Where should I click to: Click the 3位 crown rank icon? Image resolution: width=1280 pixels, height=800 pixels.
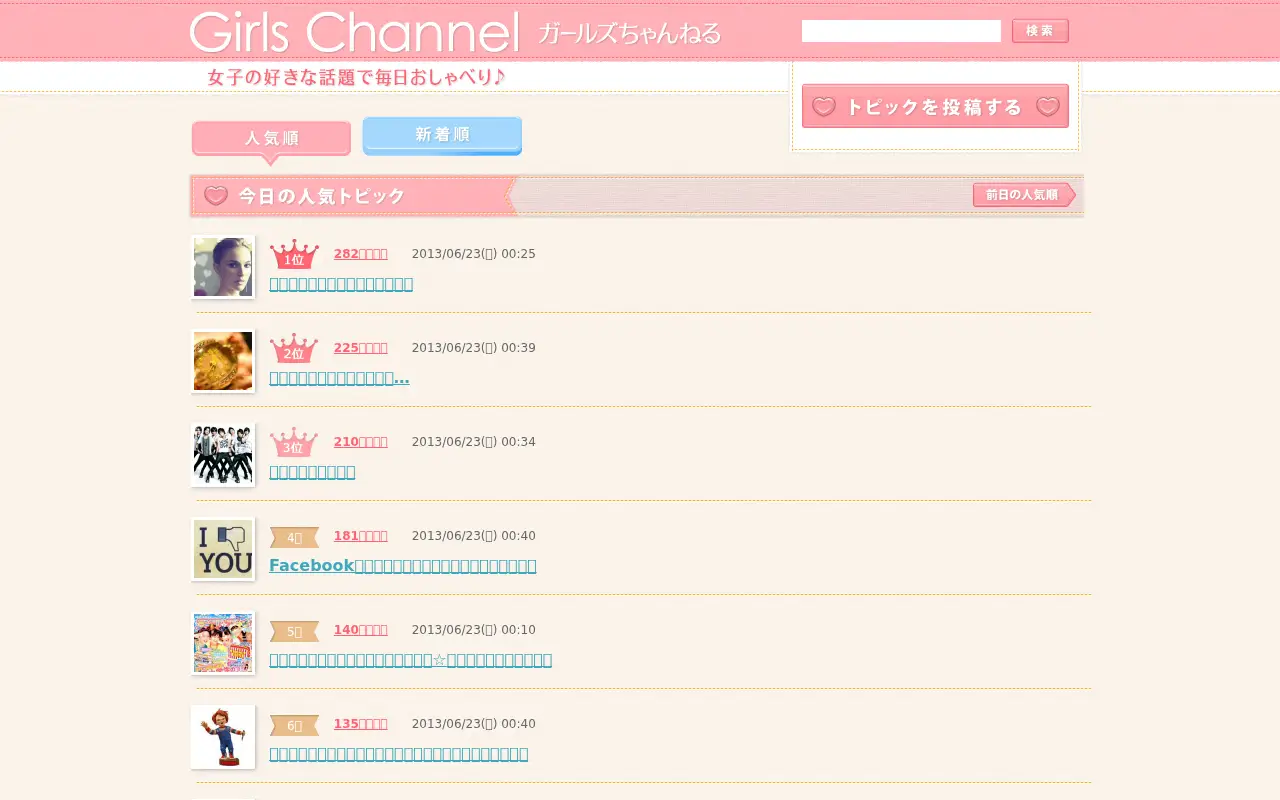coord(294,442)
